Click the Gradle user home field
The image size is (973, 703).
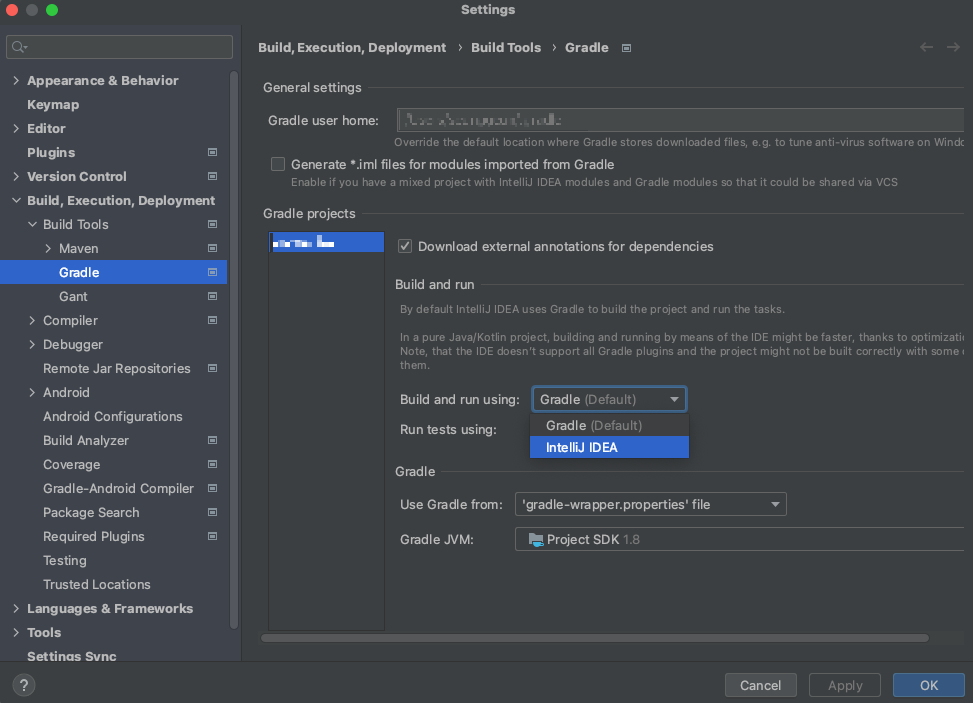coord(680,120)
